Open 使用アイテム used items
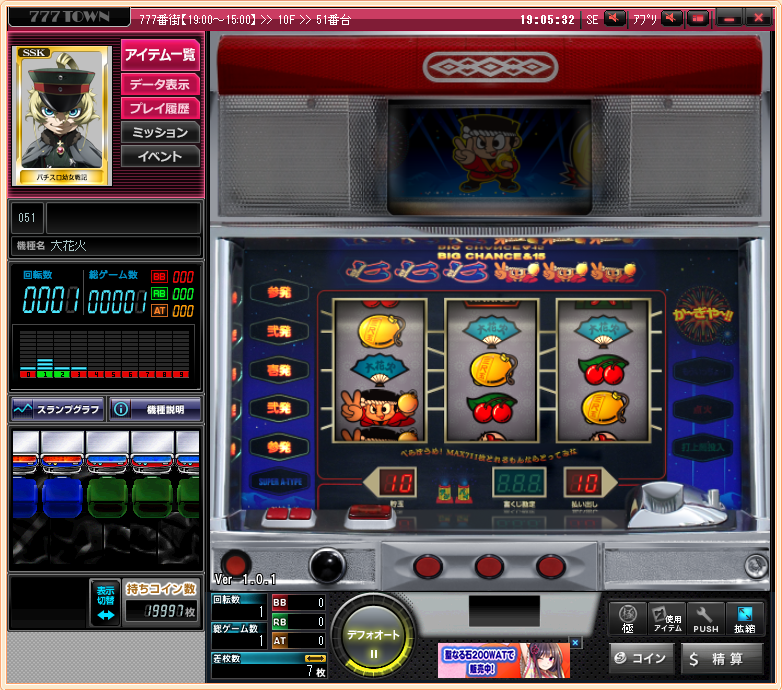Image resolution: width=782 pixels, height=690 pixels. (666, 619)
